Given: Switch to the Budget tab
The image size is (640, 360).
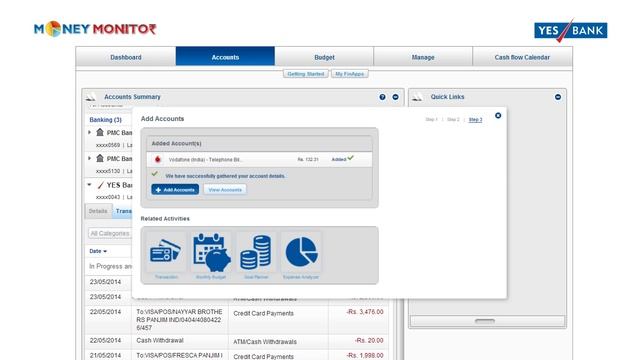Looking at the screenshot, I should point(324,57).
